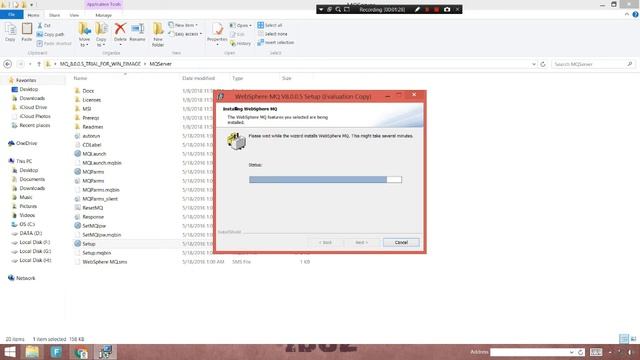This screenshot has width=640, height=360.
Task: Click the pencil icon on recording toolbar
Action: pos(417,9)
